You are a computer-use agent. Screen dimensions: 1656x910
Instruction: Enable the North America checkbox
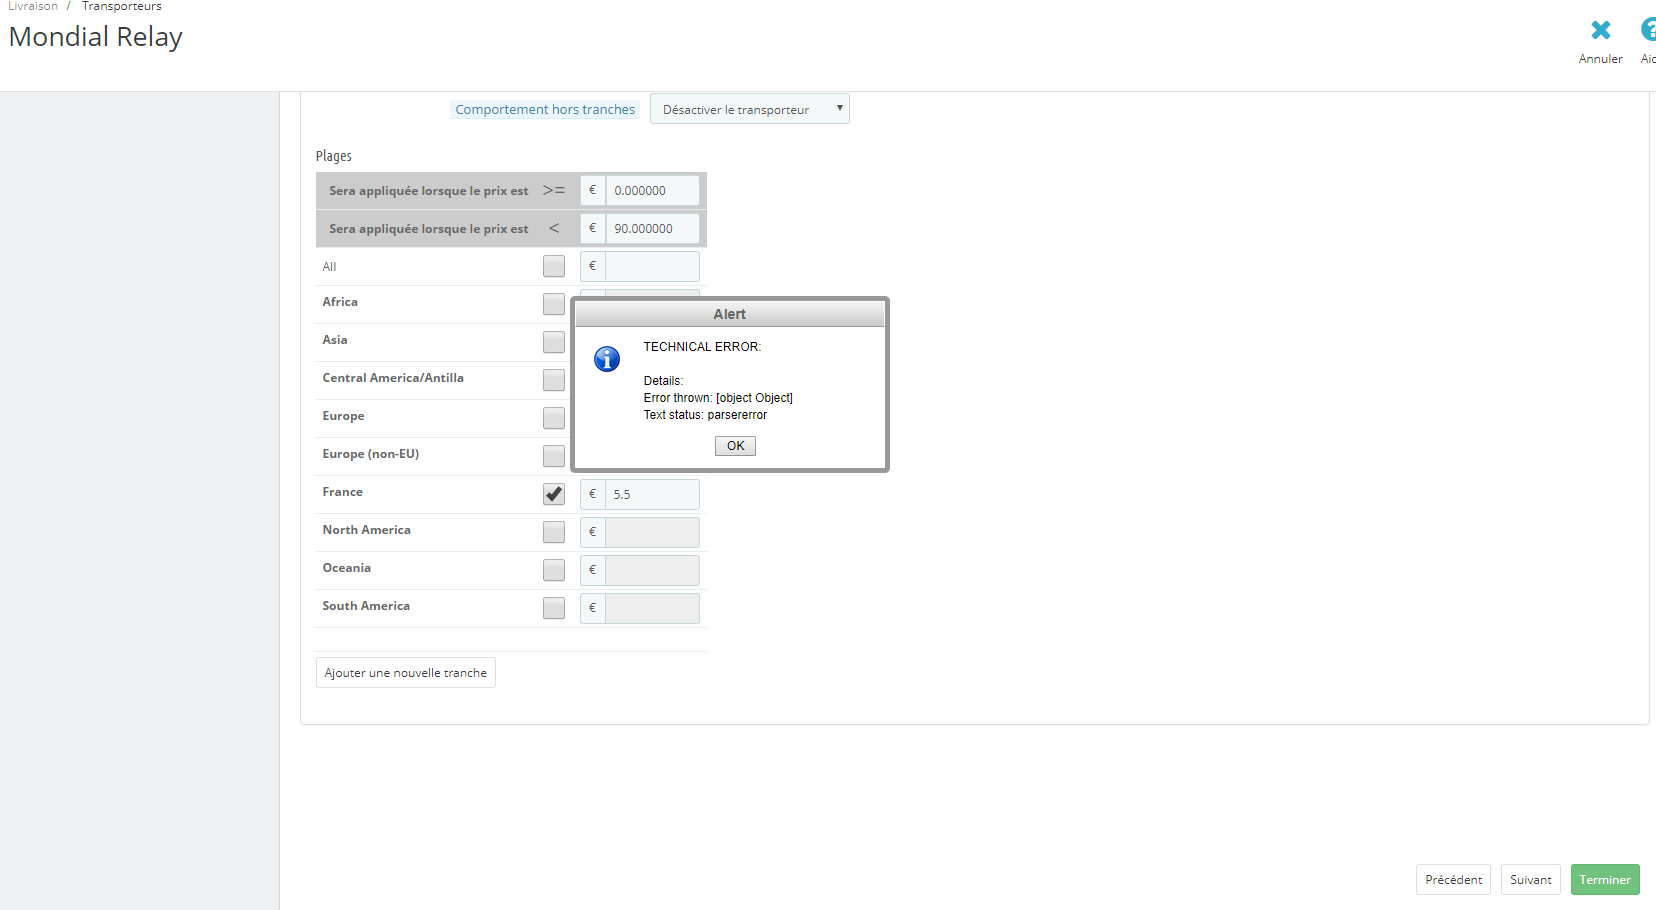click(554, 532)
